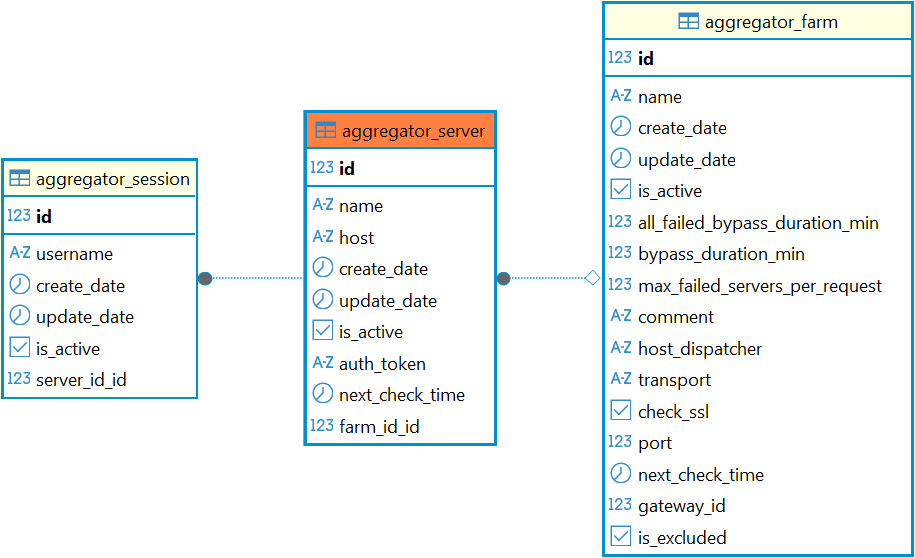Click the text-type icon next to host_dispatcher
The image size is (915, 558).
[x=620, y=348]
